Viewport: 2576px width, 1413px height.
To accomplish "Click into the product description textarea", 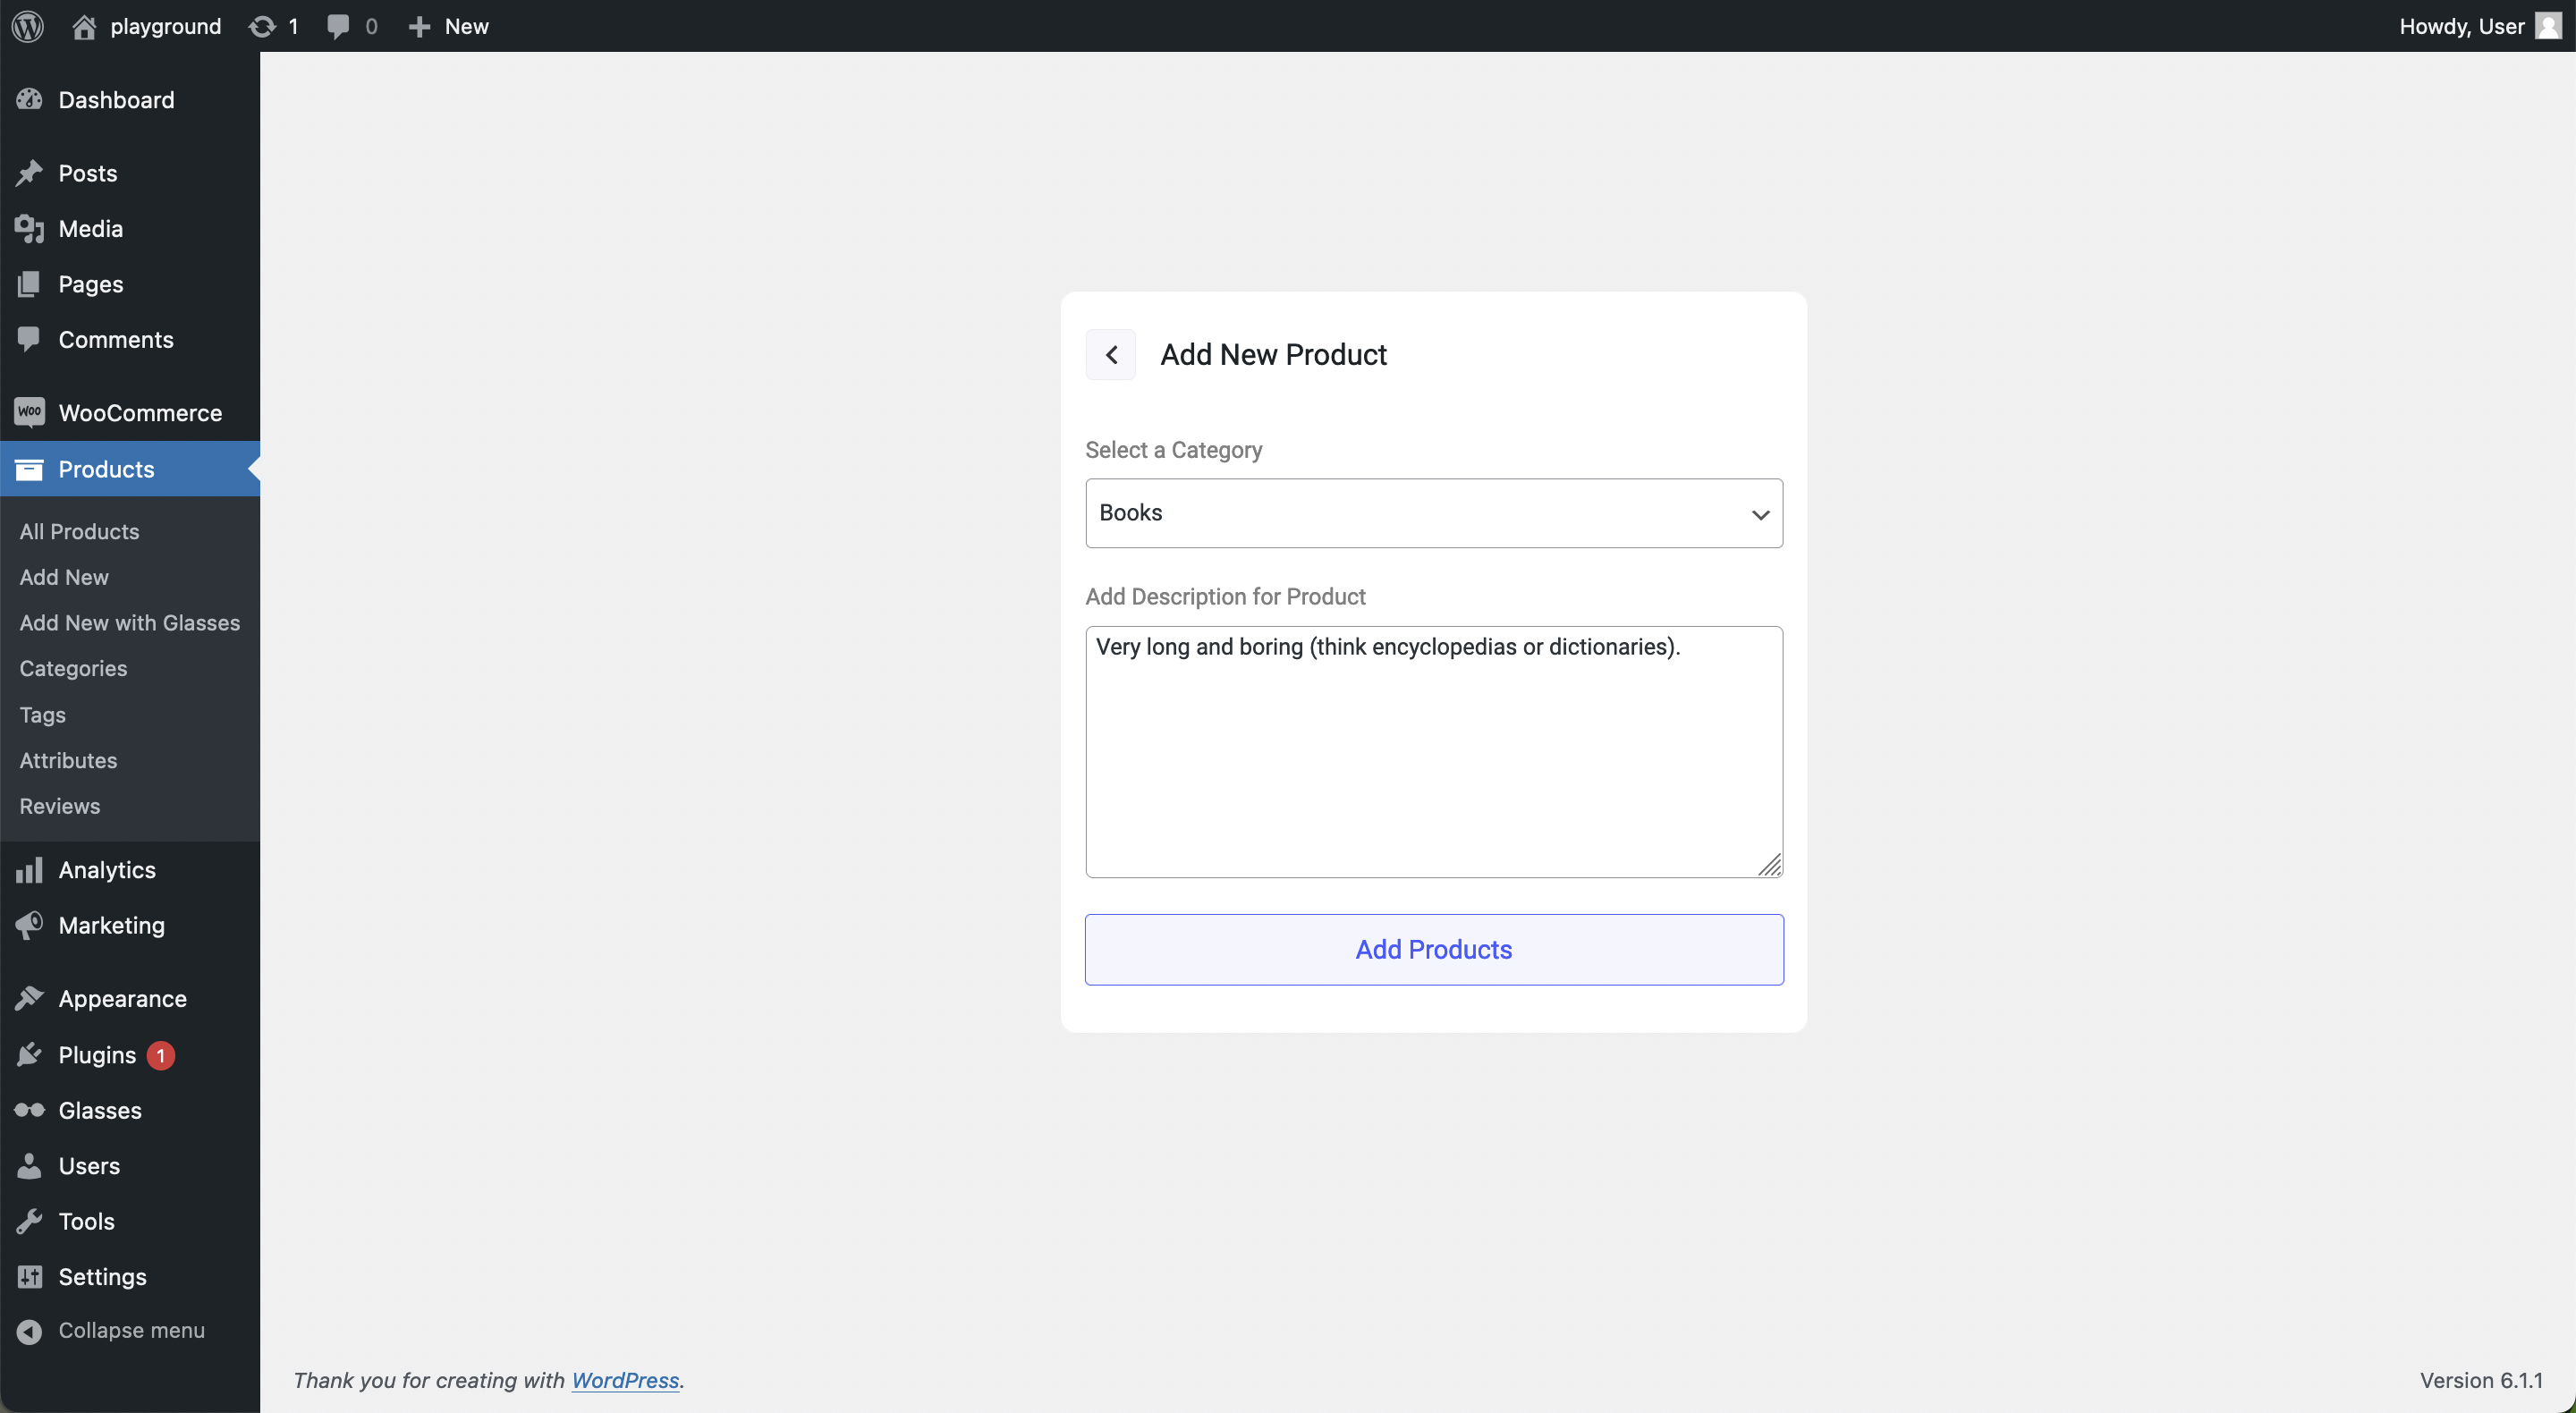I will 1433,752.
